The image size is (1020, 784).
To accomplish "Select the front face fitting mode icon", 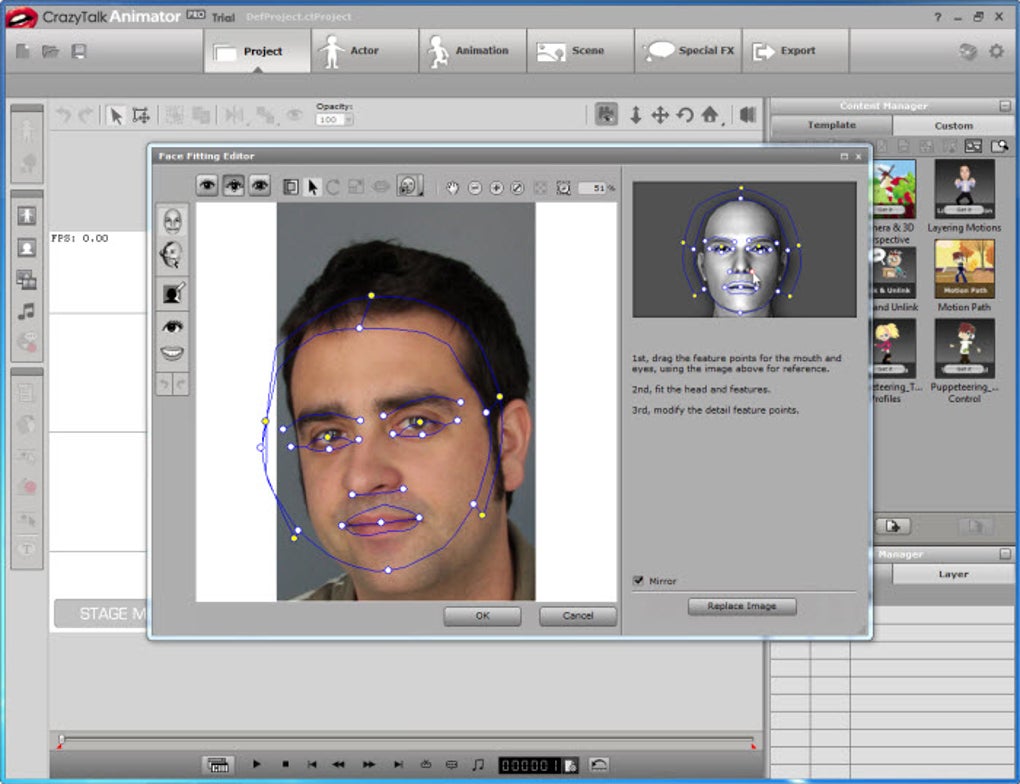I will pyautogui.click(x=172, y=222).
